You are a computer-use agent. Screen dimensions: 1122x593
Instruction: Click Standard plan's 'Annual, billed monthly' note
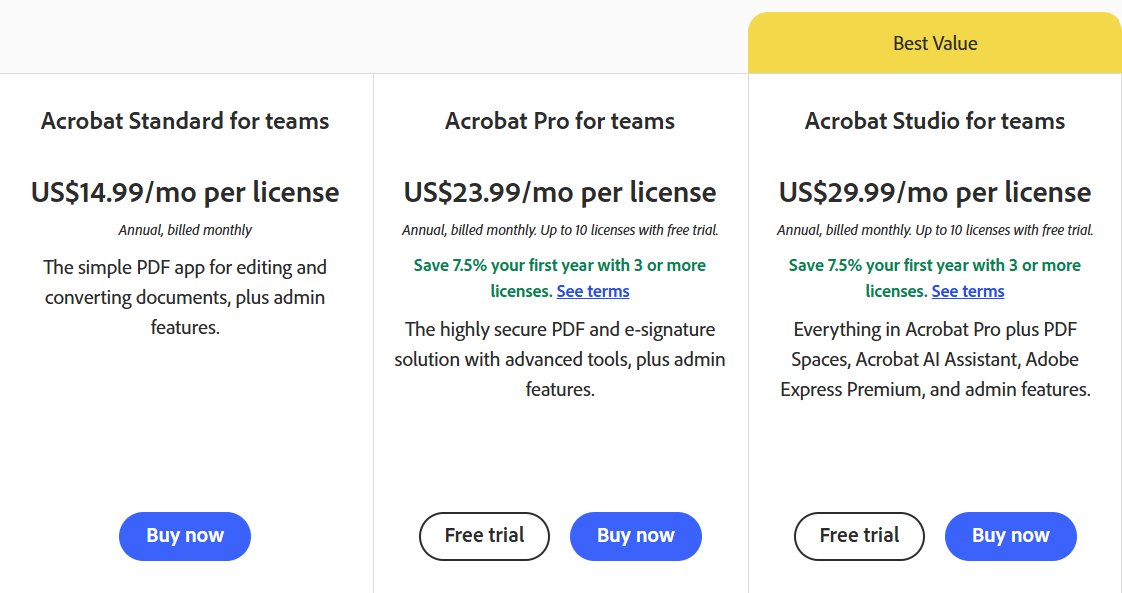(185, 230)
